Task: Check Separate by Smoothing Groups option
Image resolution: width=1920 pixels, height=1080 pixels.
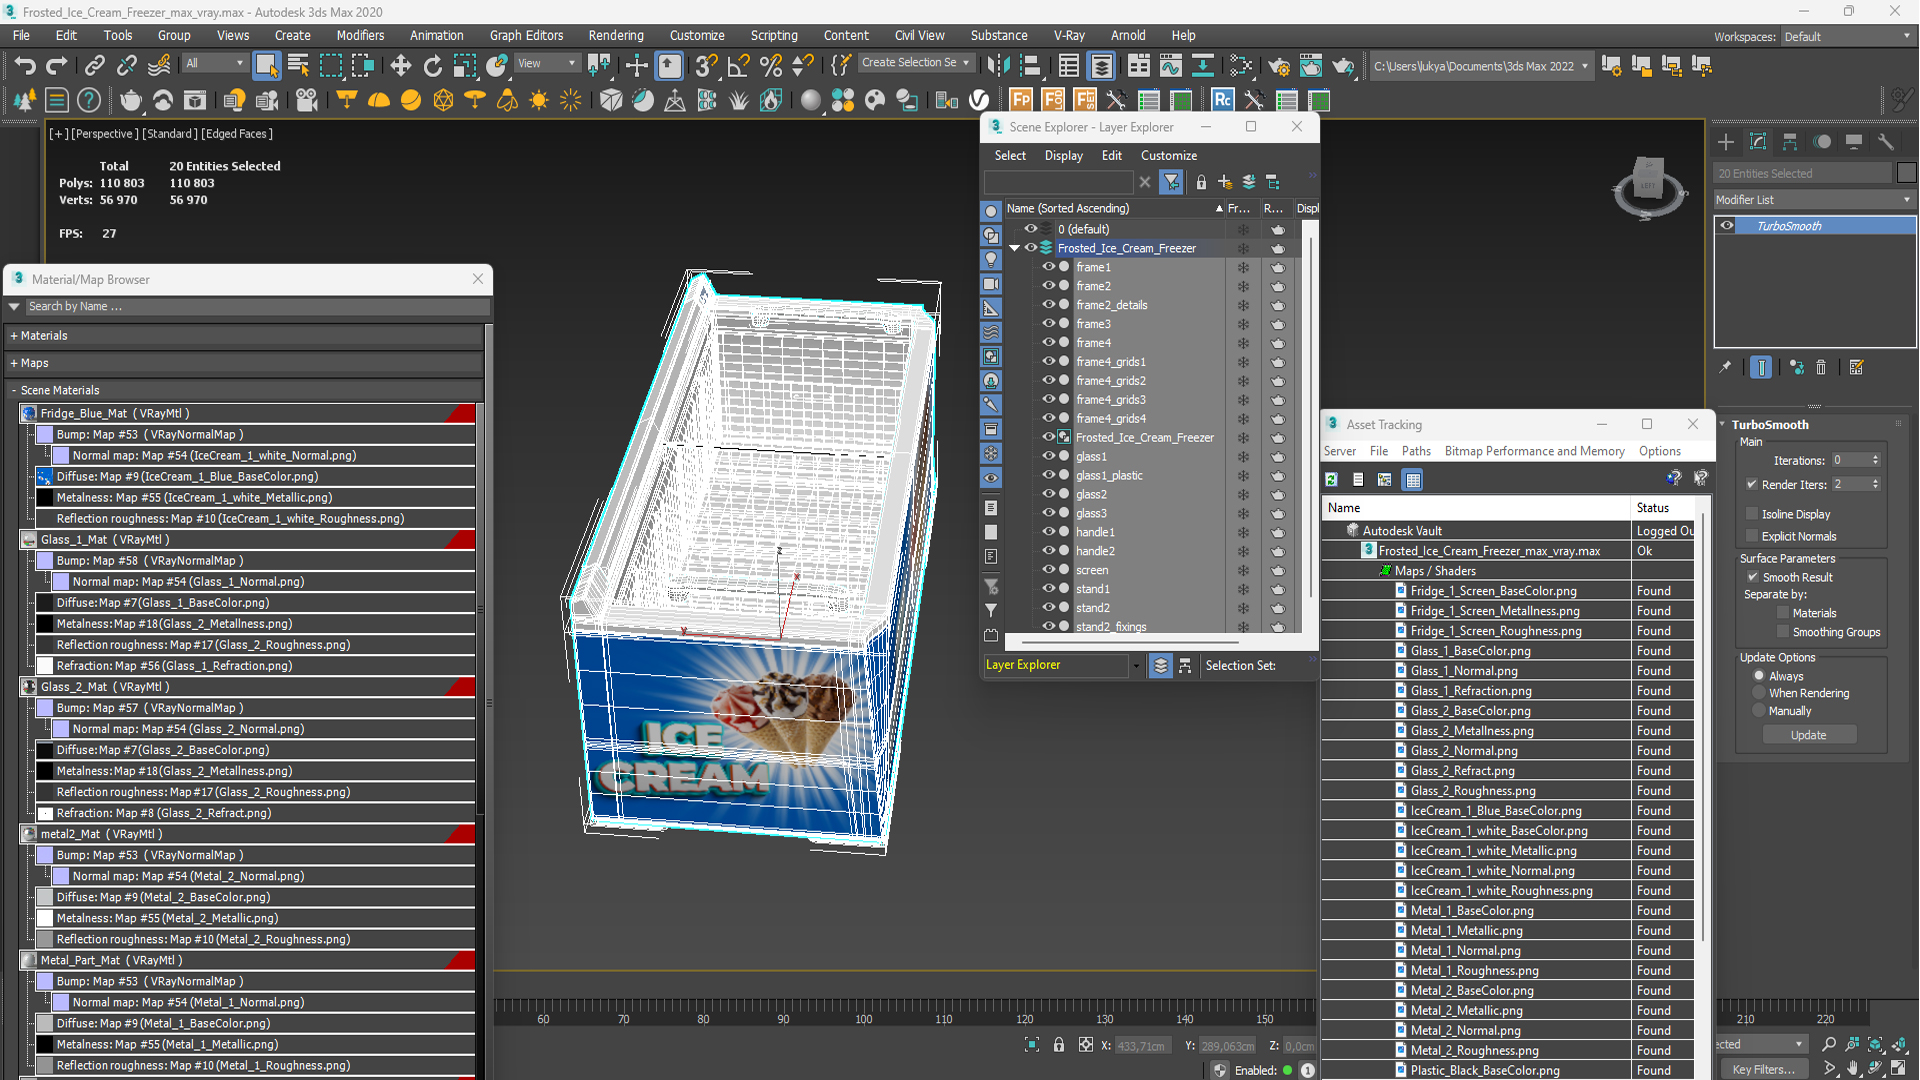Action: click(x=1783, y=632)
